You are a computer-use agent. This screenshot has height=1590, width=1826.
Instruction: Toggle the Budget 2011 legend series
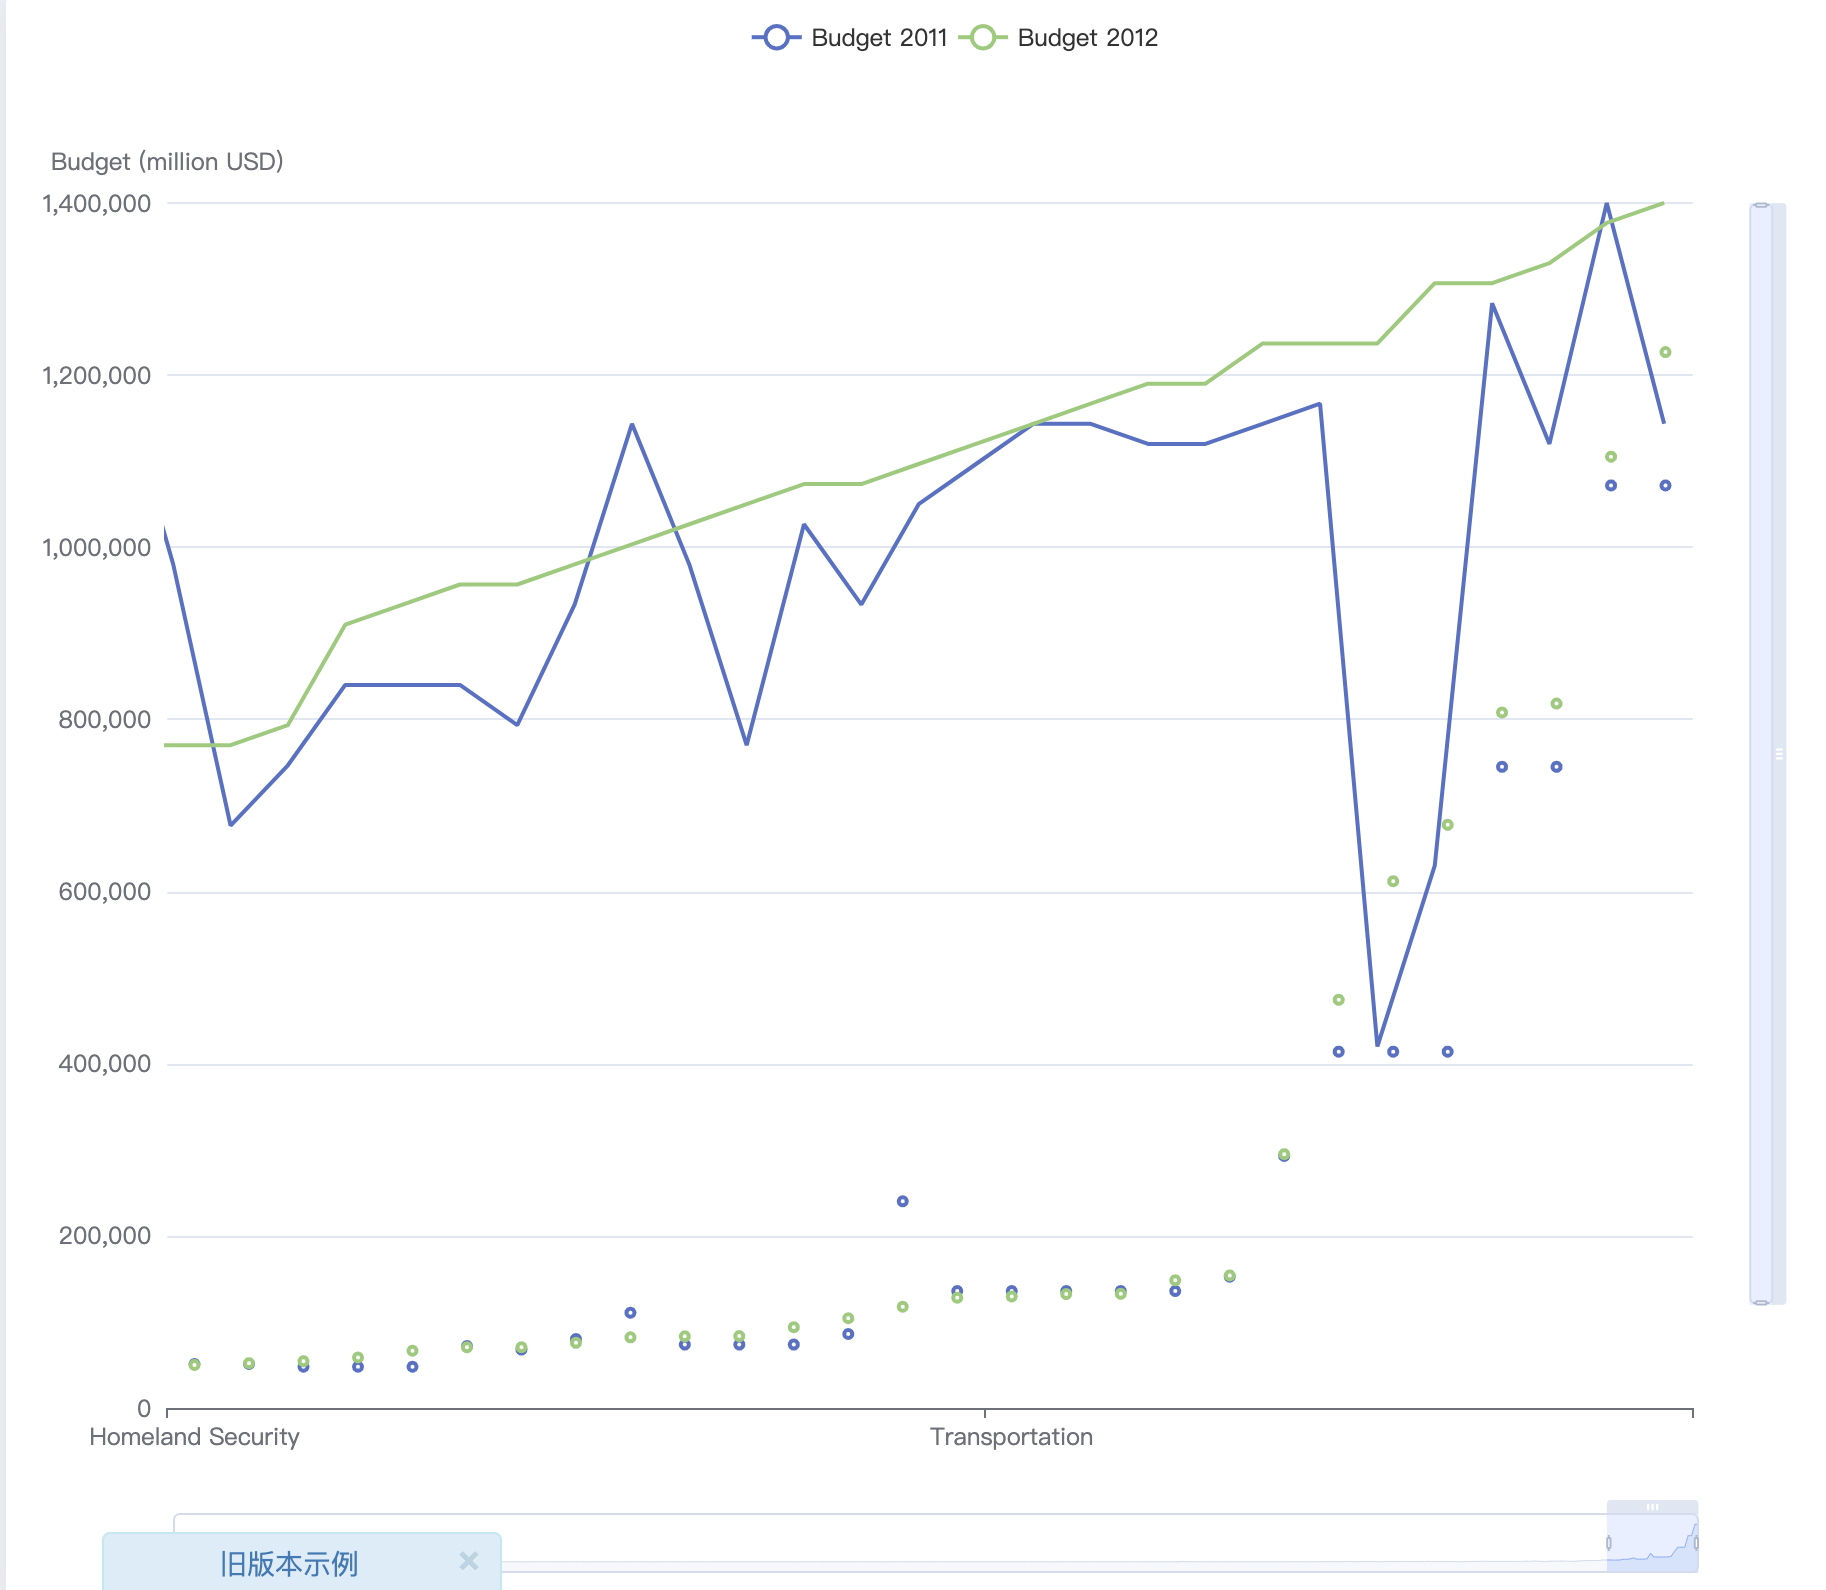(x=850, y=38)
